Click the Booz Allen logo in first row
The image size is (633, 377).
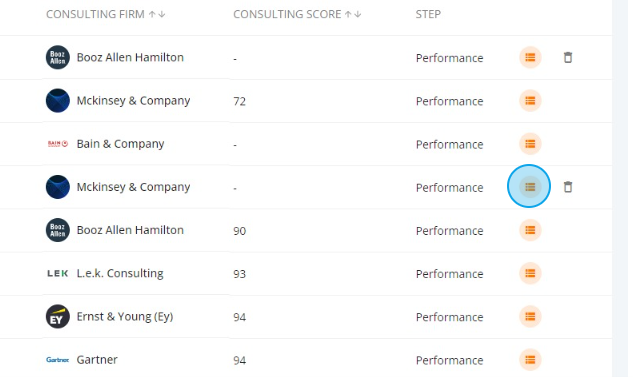pyautogui.click(x=58, y=57)
